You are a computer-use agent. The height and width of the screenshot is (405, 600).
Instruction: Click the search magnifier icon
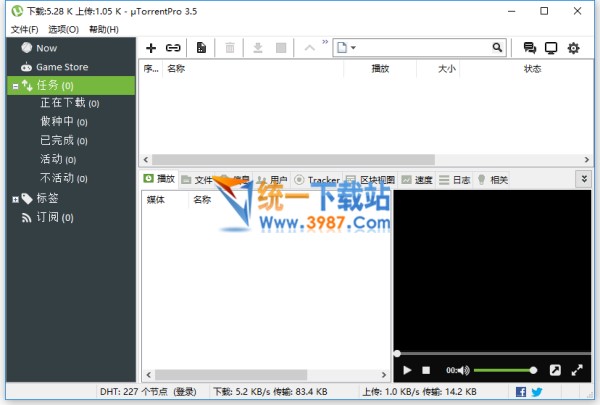pyautogui.click(x=497, y=47)
